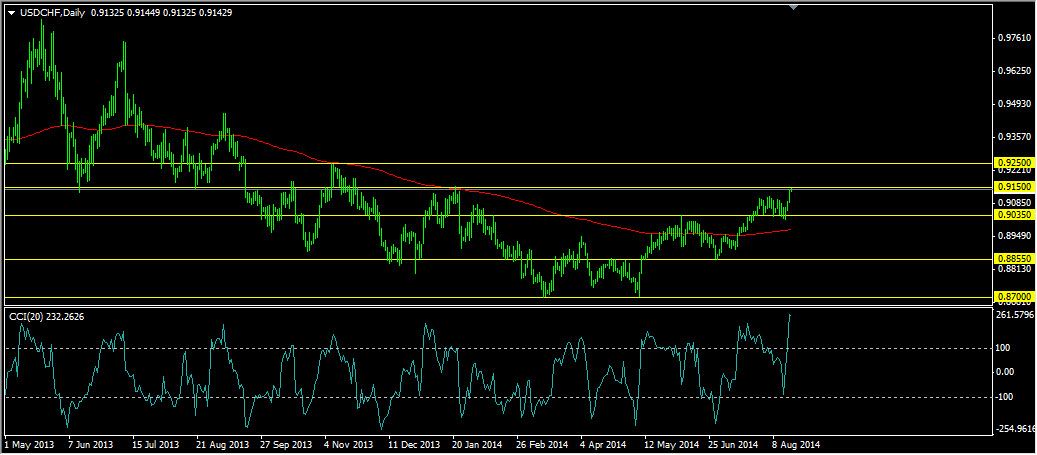Select the yellow 0.92500 price level tag
1037x455 pixels.
click(1013, 162)
